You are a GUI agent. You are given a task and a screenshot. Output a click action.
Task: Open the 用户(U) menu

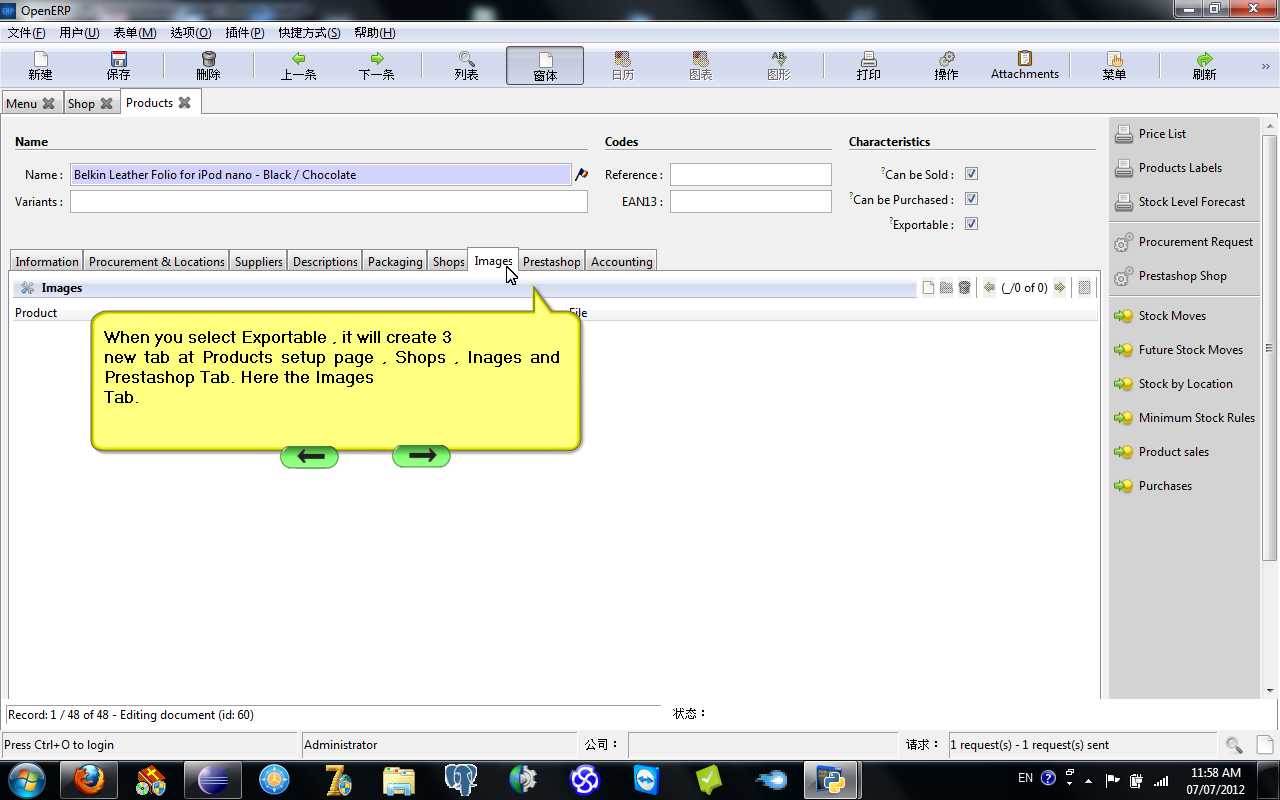[x=79, y=33]
